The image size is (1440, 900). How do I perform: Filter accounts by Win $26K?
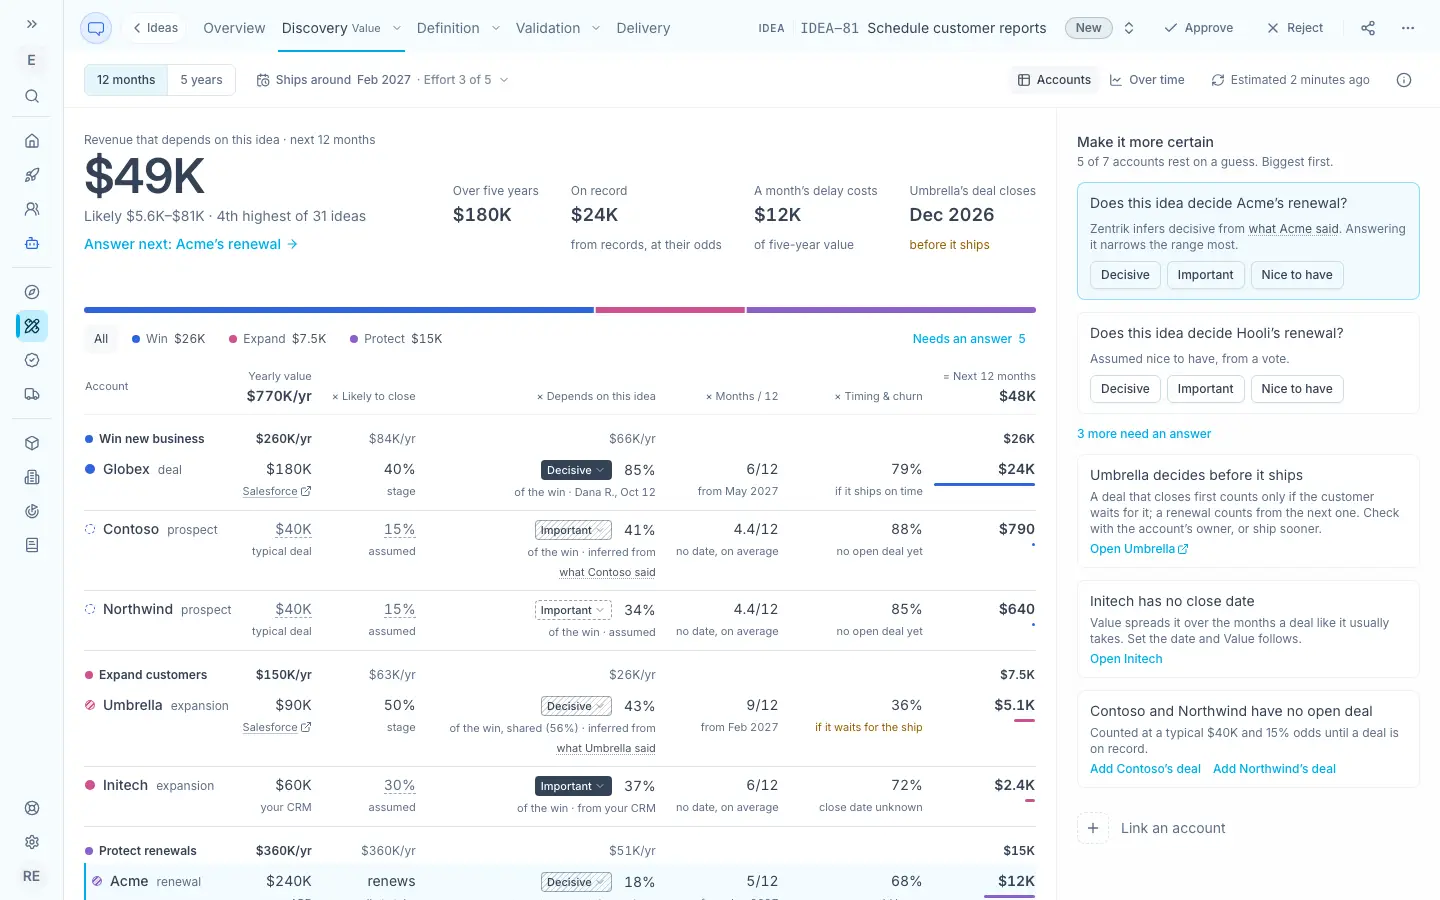pyautogui.click(x=168, y=339)
